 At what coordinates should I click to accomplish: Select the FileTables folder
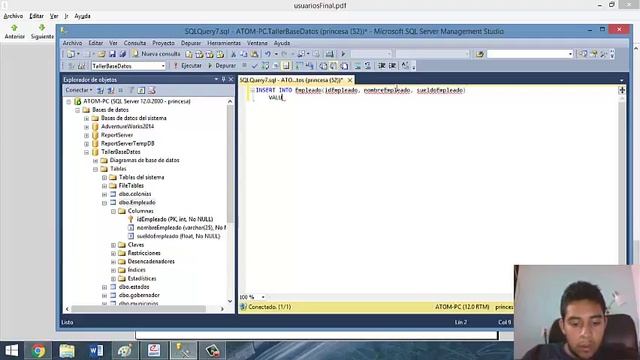coord(131,186)
